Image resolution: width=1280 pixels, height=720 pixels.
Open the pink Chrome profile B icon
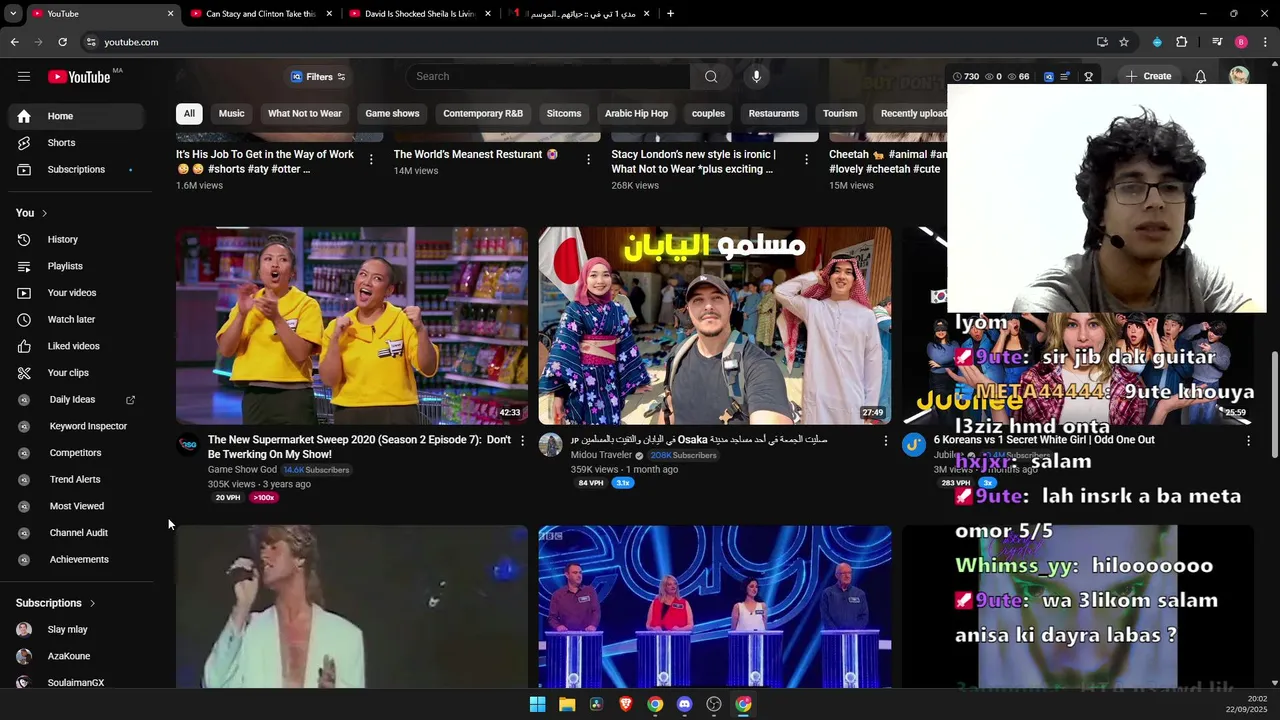point(1241,42)
